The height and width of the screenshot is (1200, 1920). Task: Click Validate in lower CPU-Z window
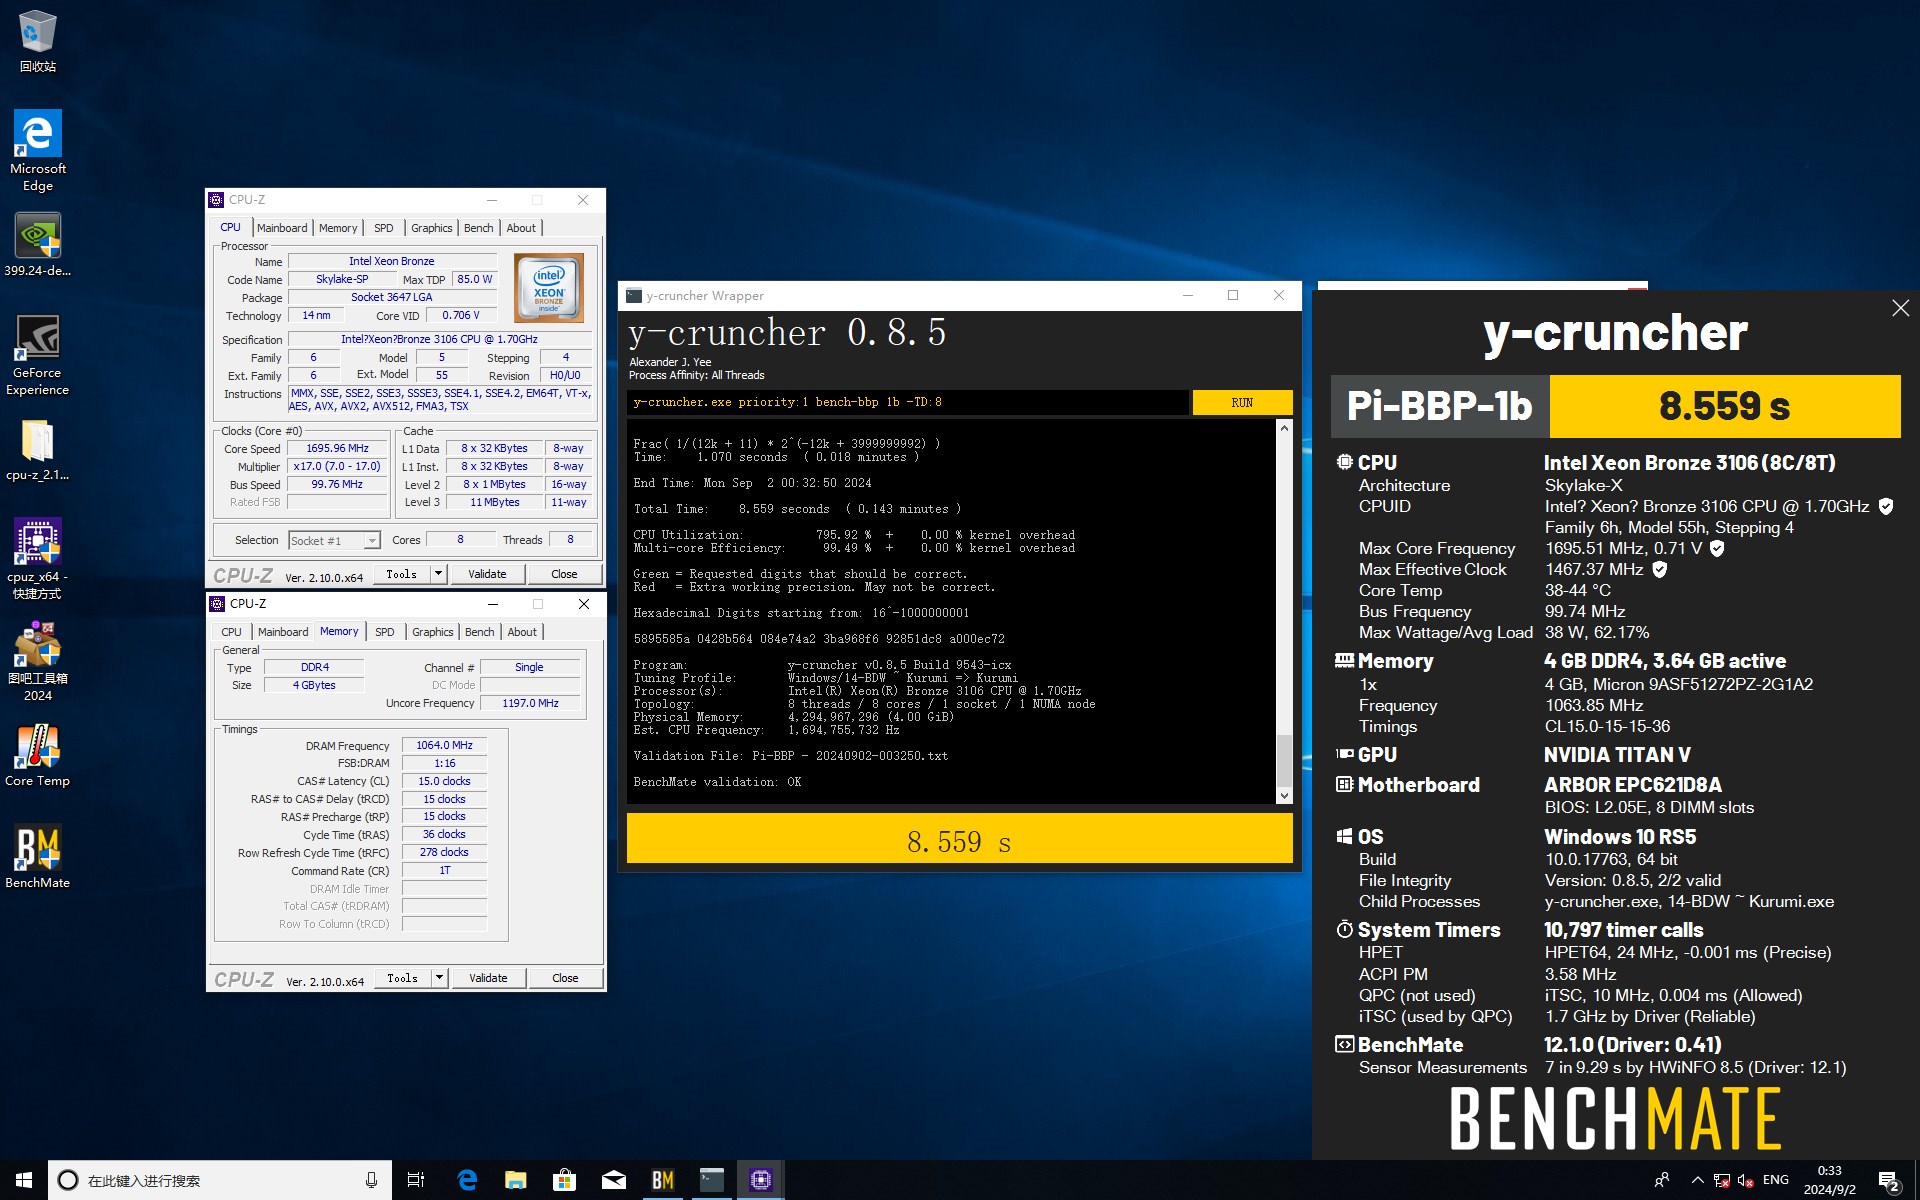pos(488,978)
